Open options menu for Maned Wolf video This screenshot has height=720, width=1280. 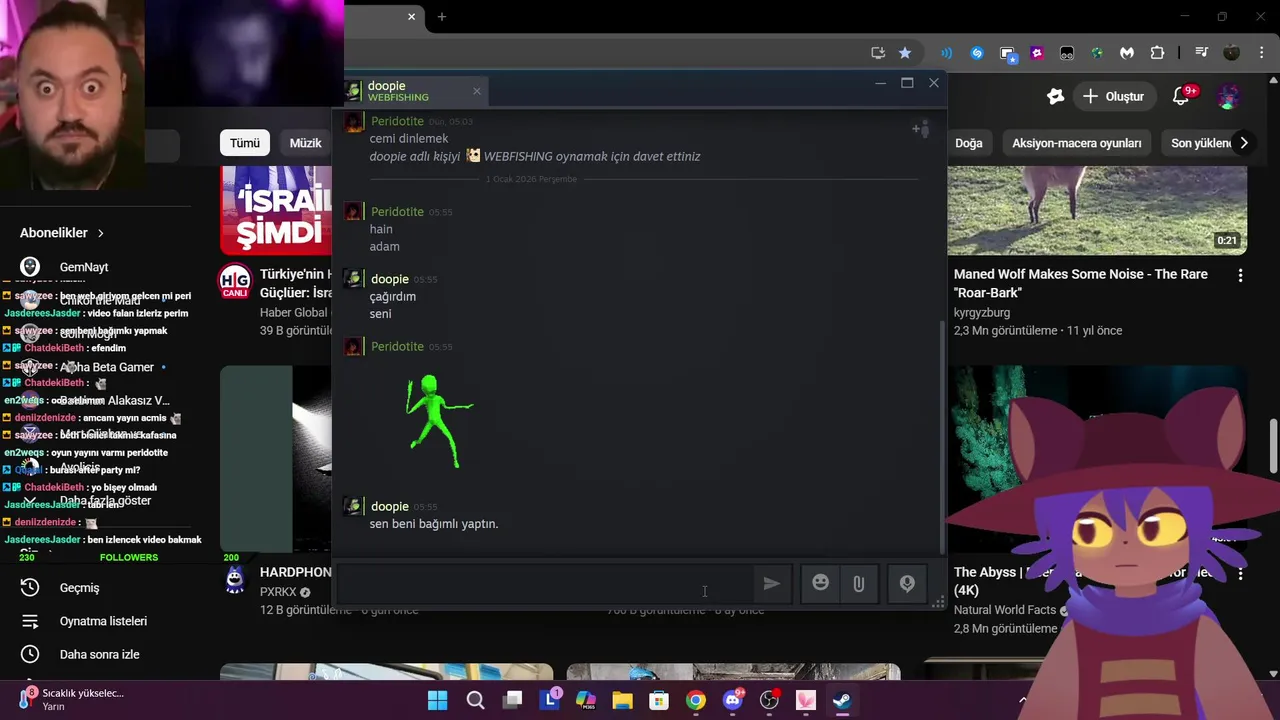(x=1240, y=275)
